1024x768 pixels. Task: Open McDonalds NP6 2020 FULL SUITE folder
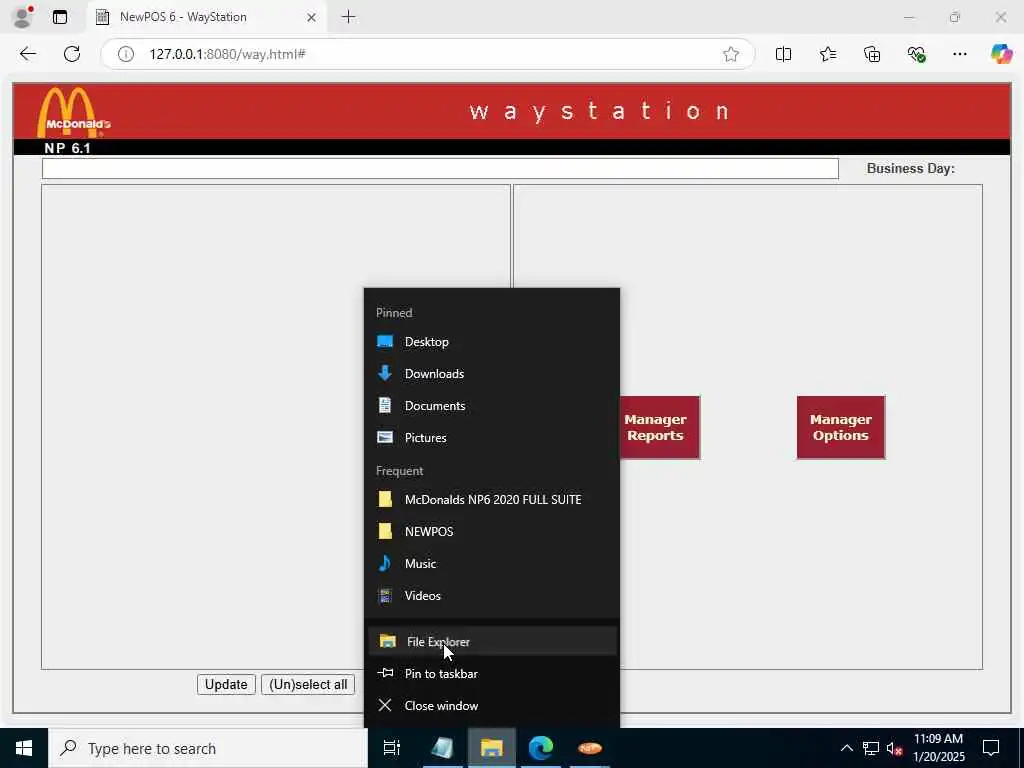coord(492,500)
